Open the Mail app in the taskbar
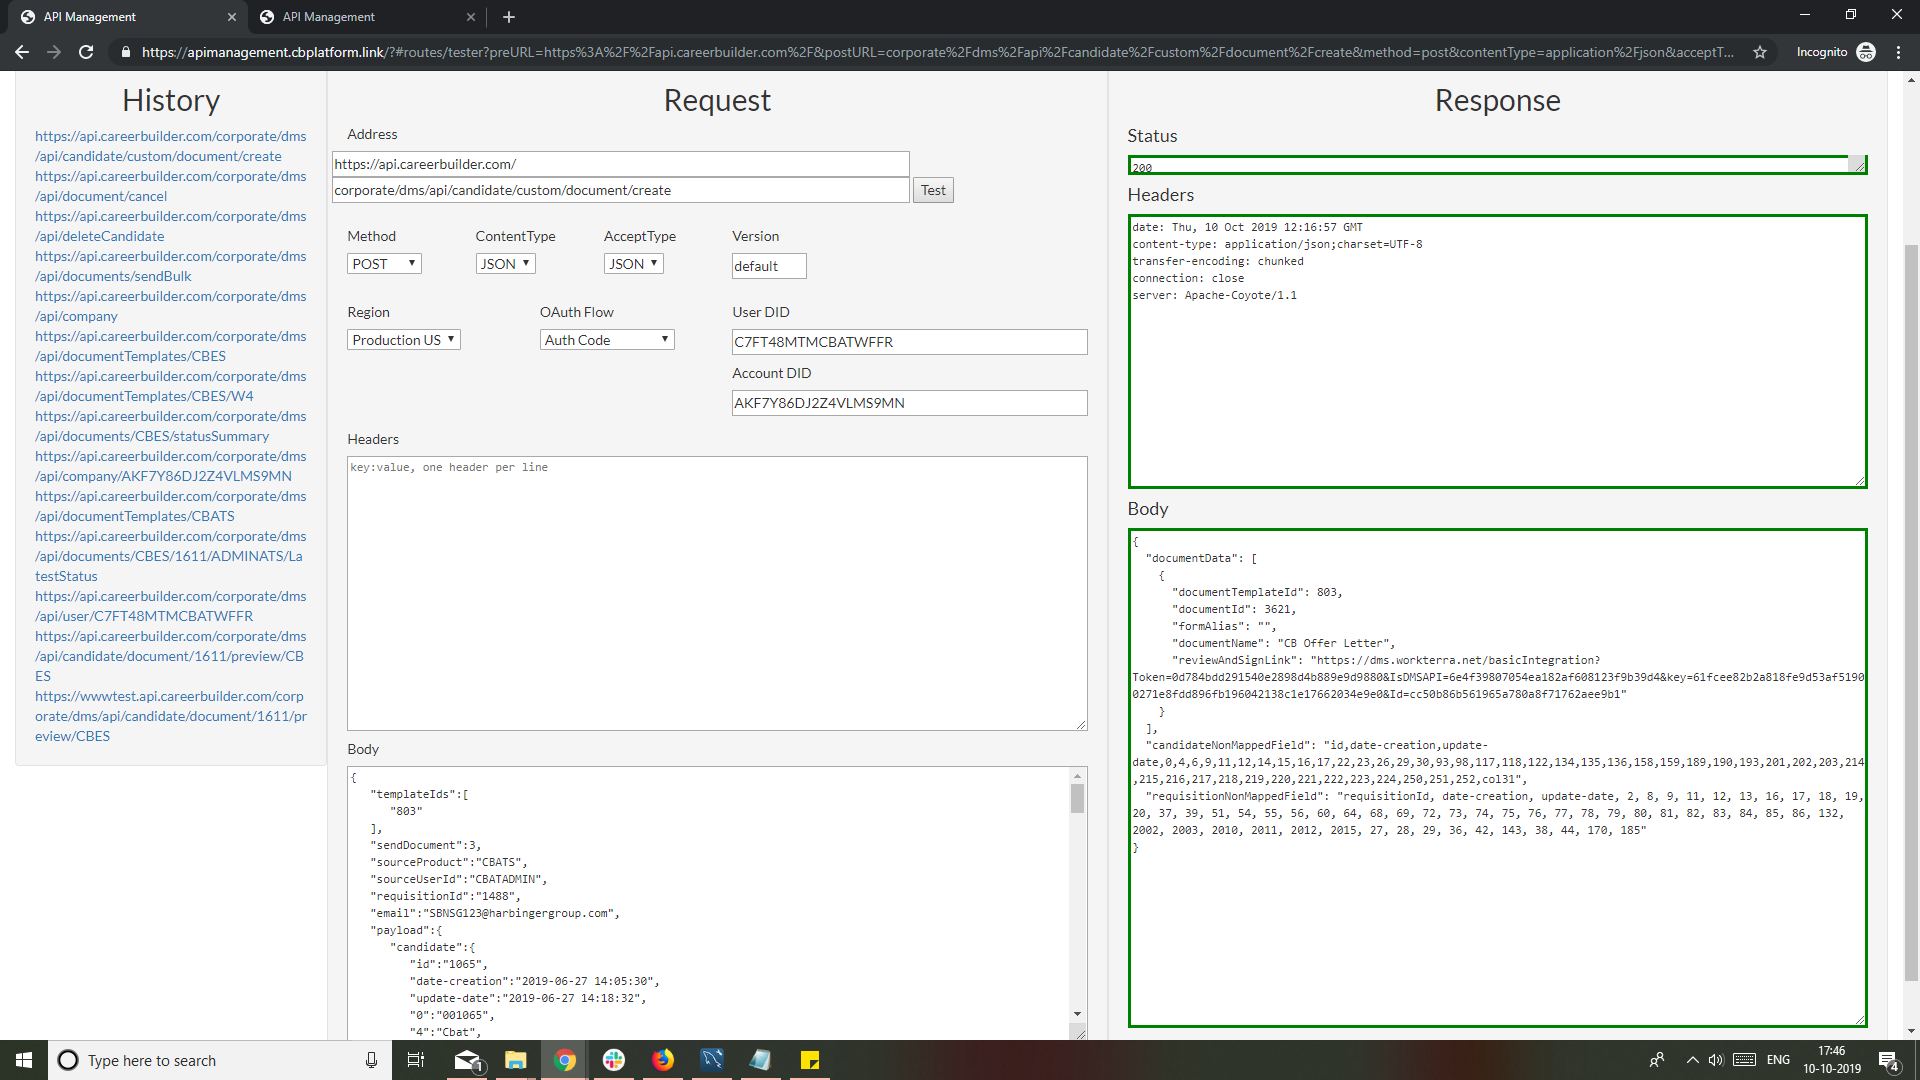The height and width of the screenshot is (1080, 1920). point(467,1060)
